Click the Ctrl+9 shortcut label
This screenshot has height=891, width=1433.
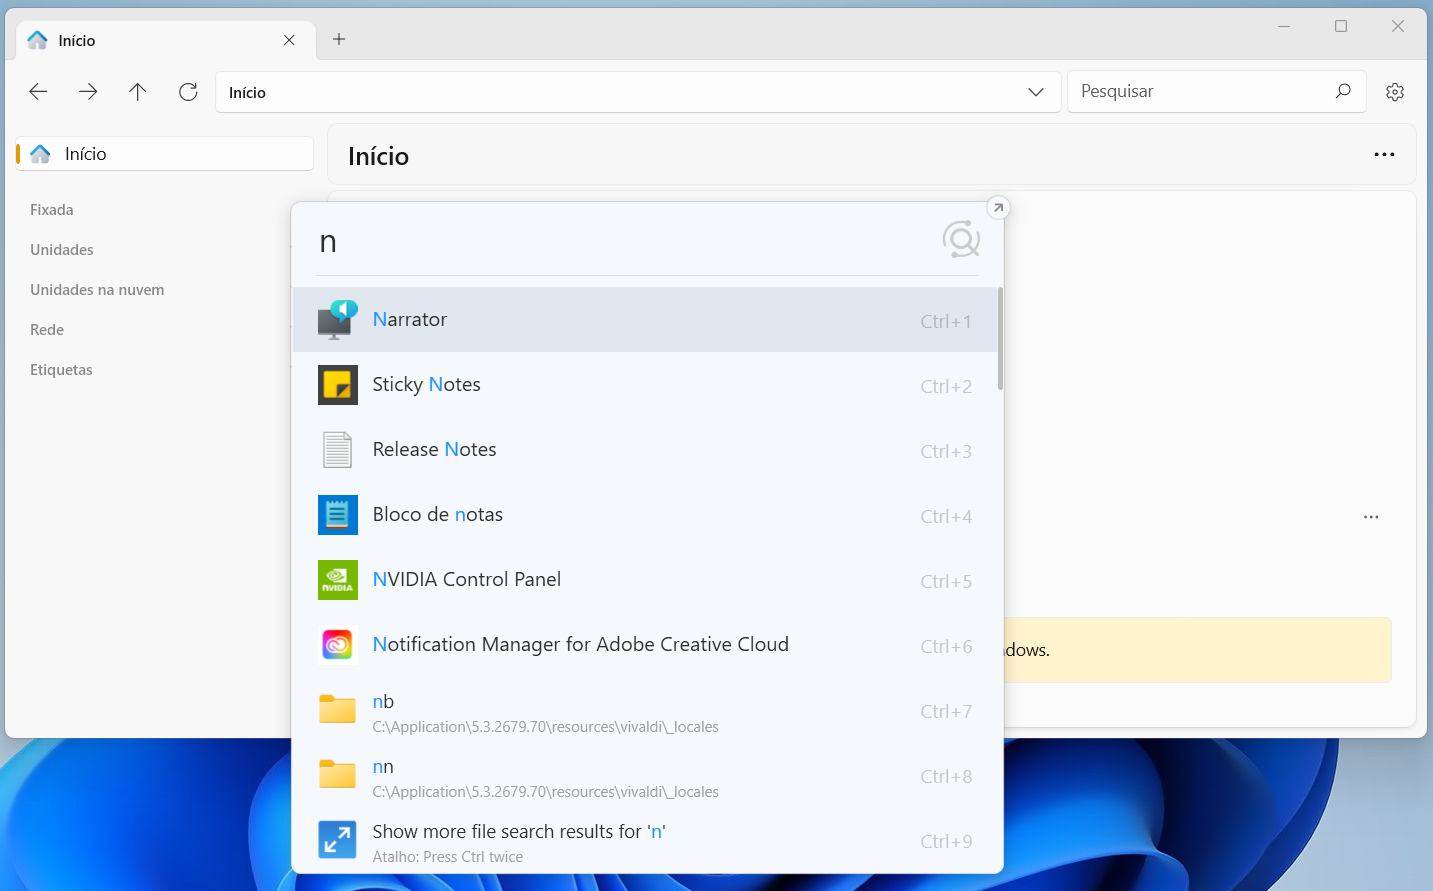pyautogui.click(x=946, y=841)
